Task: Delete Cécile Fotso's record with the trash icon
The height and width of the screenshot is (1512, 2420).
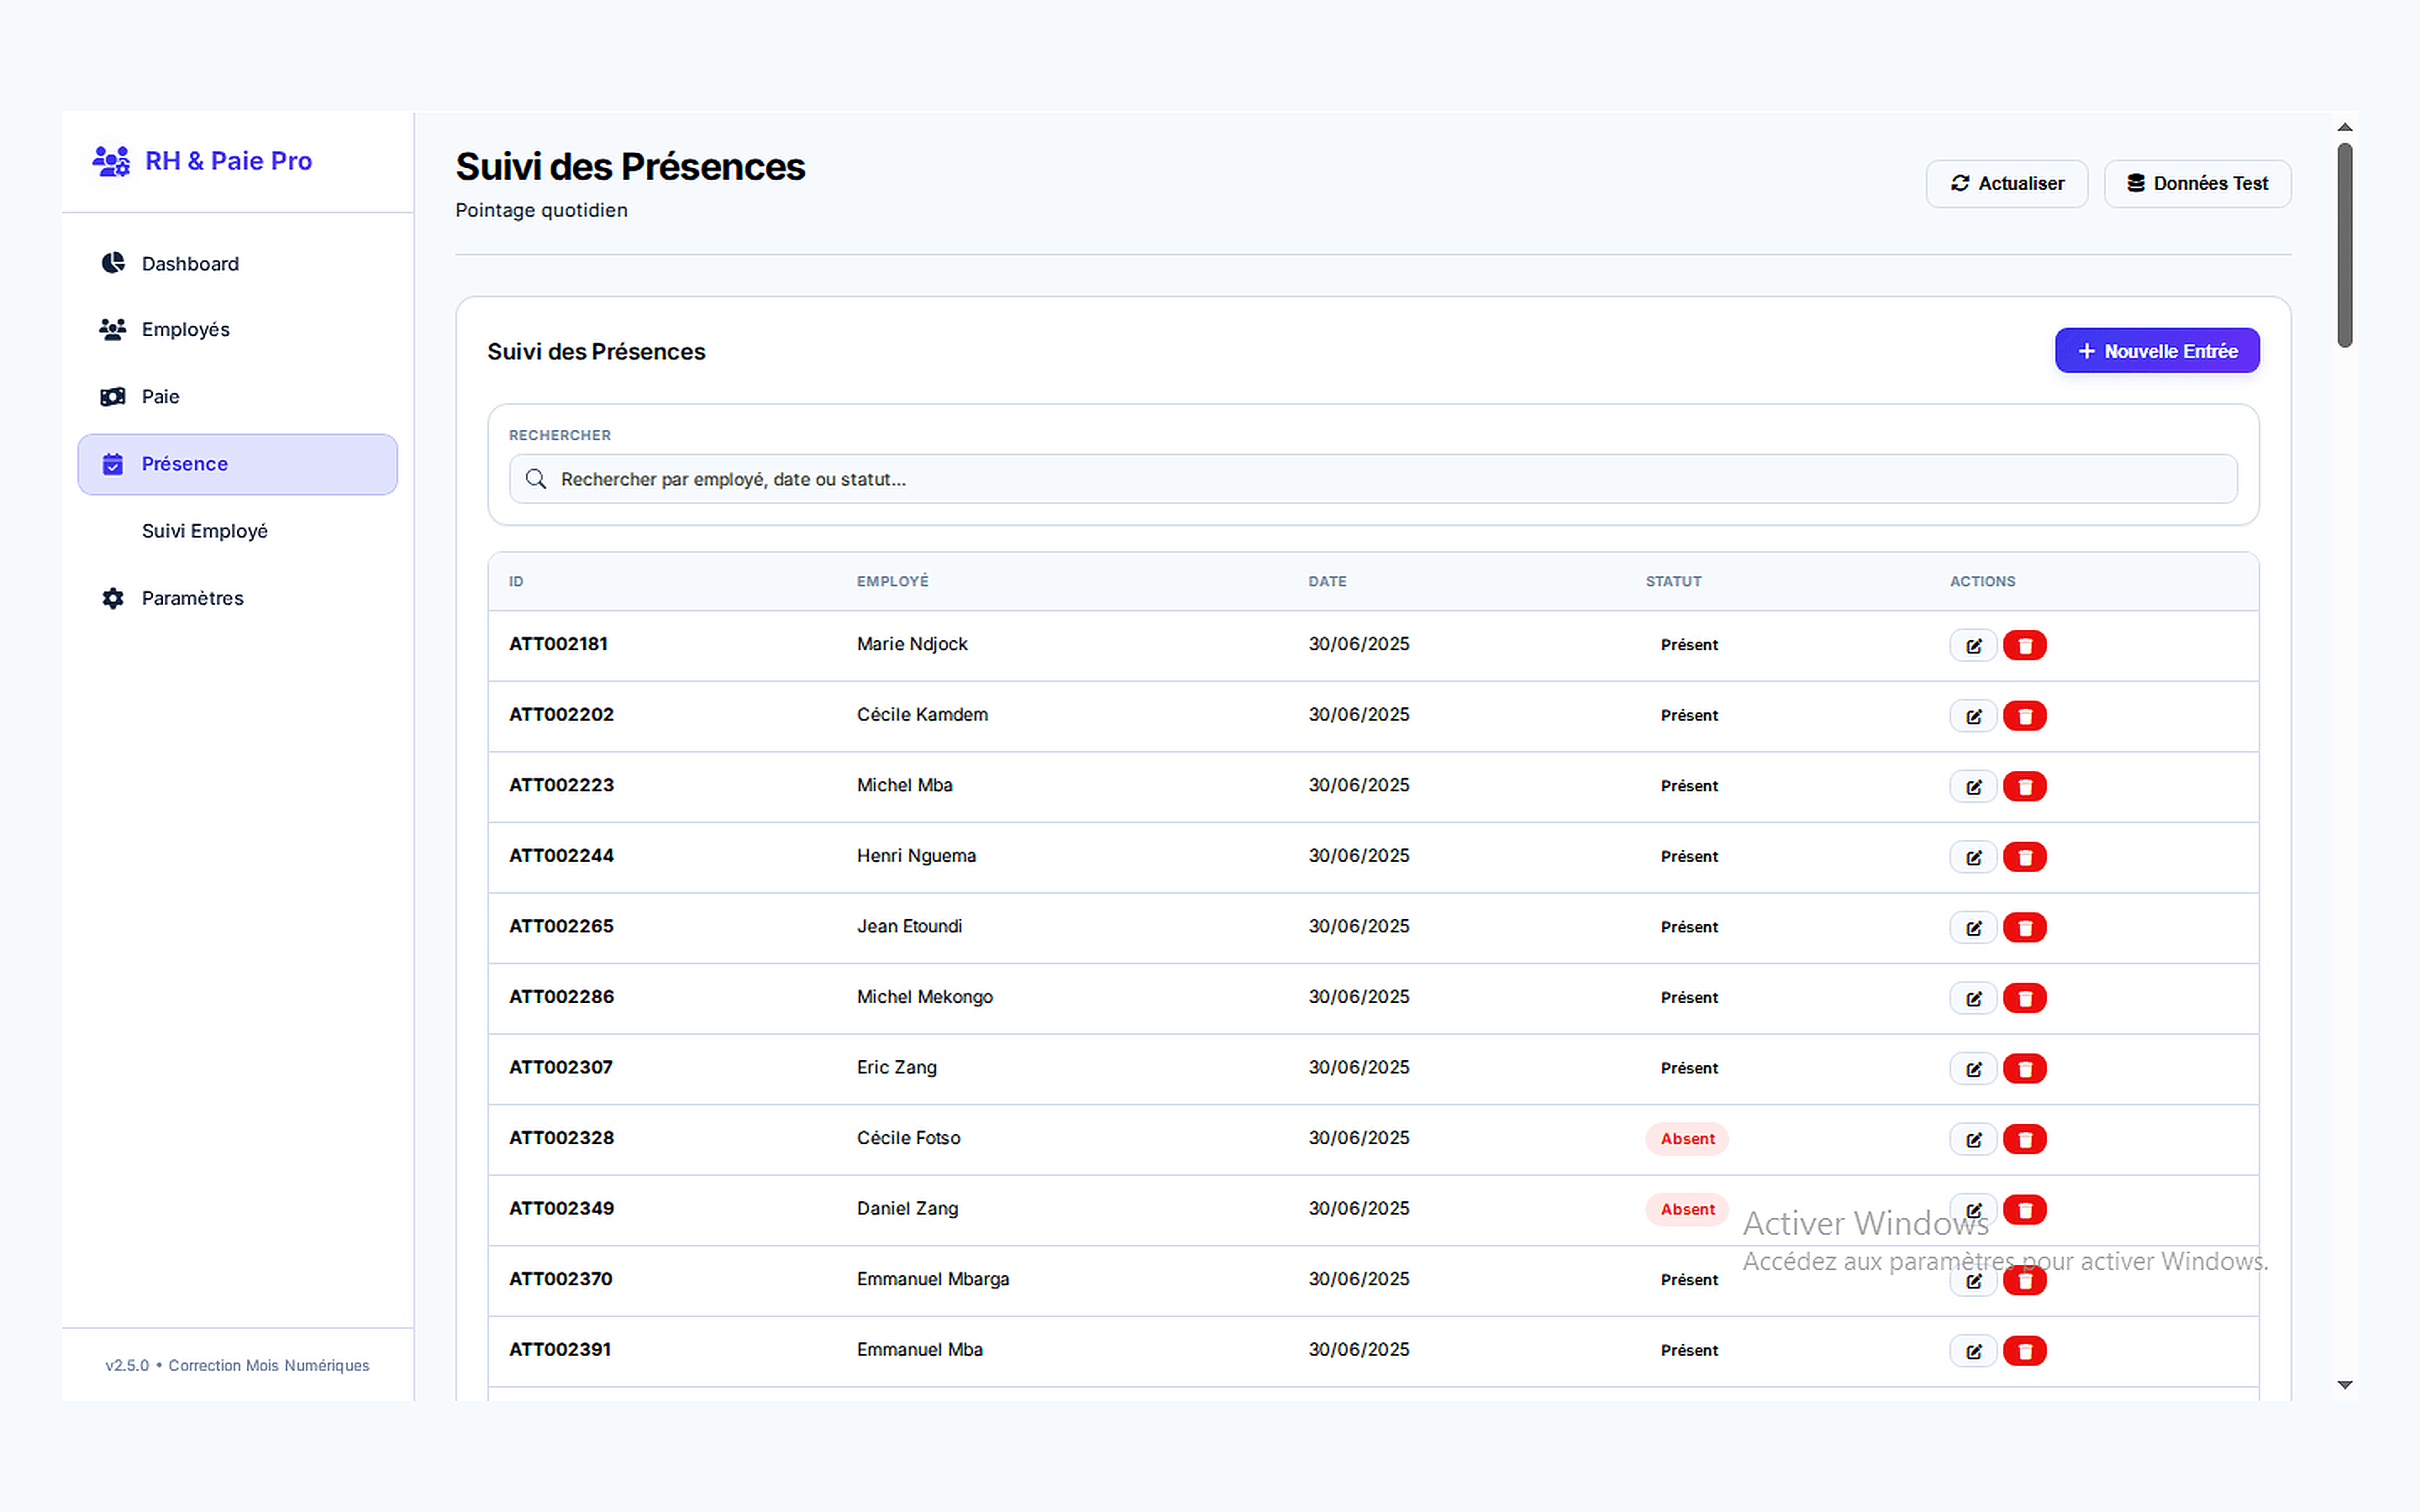Action: [x=2025, y=1139]
